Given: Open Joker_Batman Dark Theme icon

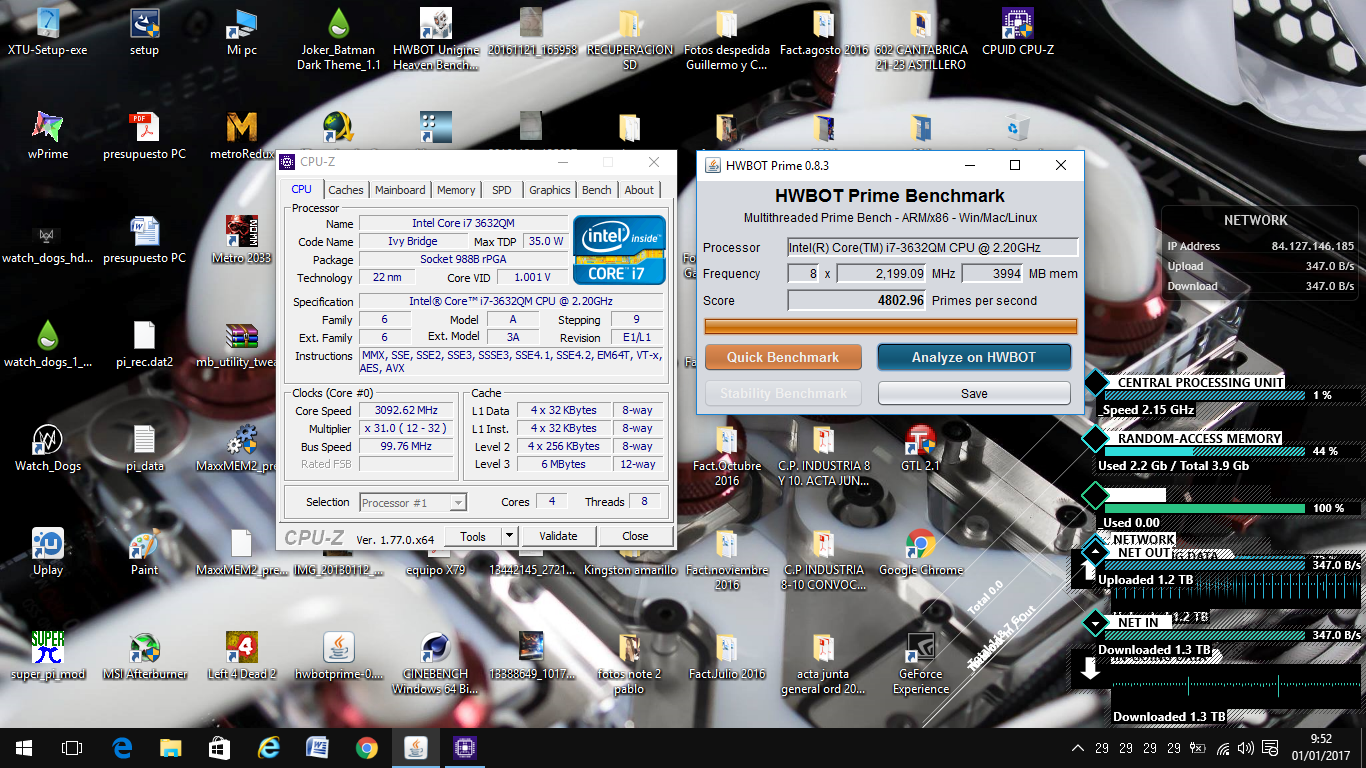Looking at the screenshot, I should [339, 40].
